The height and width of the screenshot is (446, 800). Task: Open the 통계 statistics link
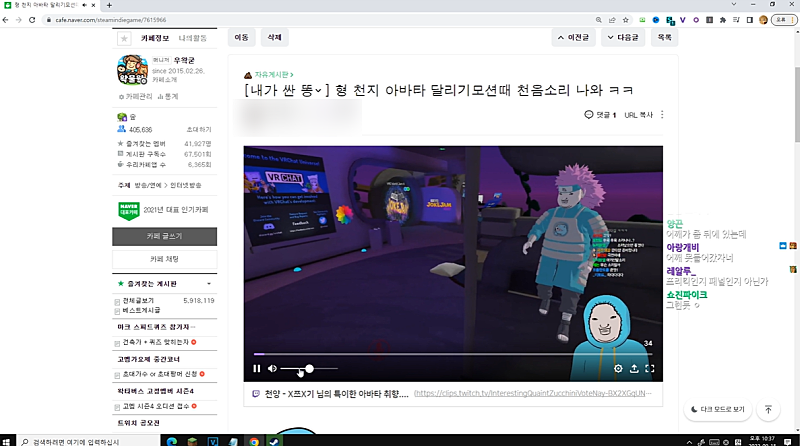click(168, 96)
